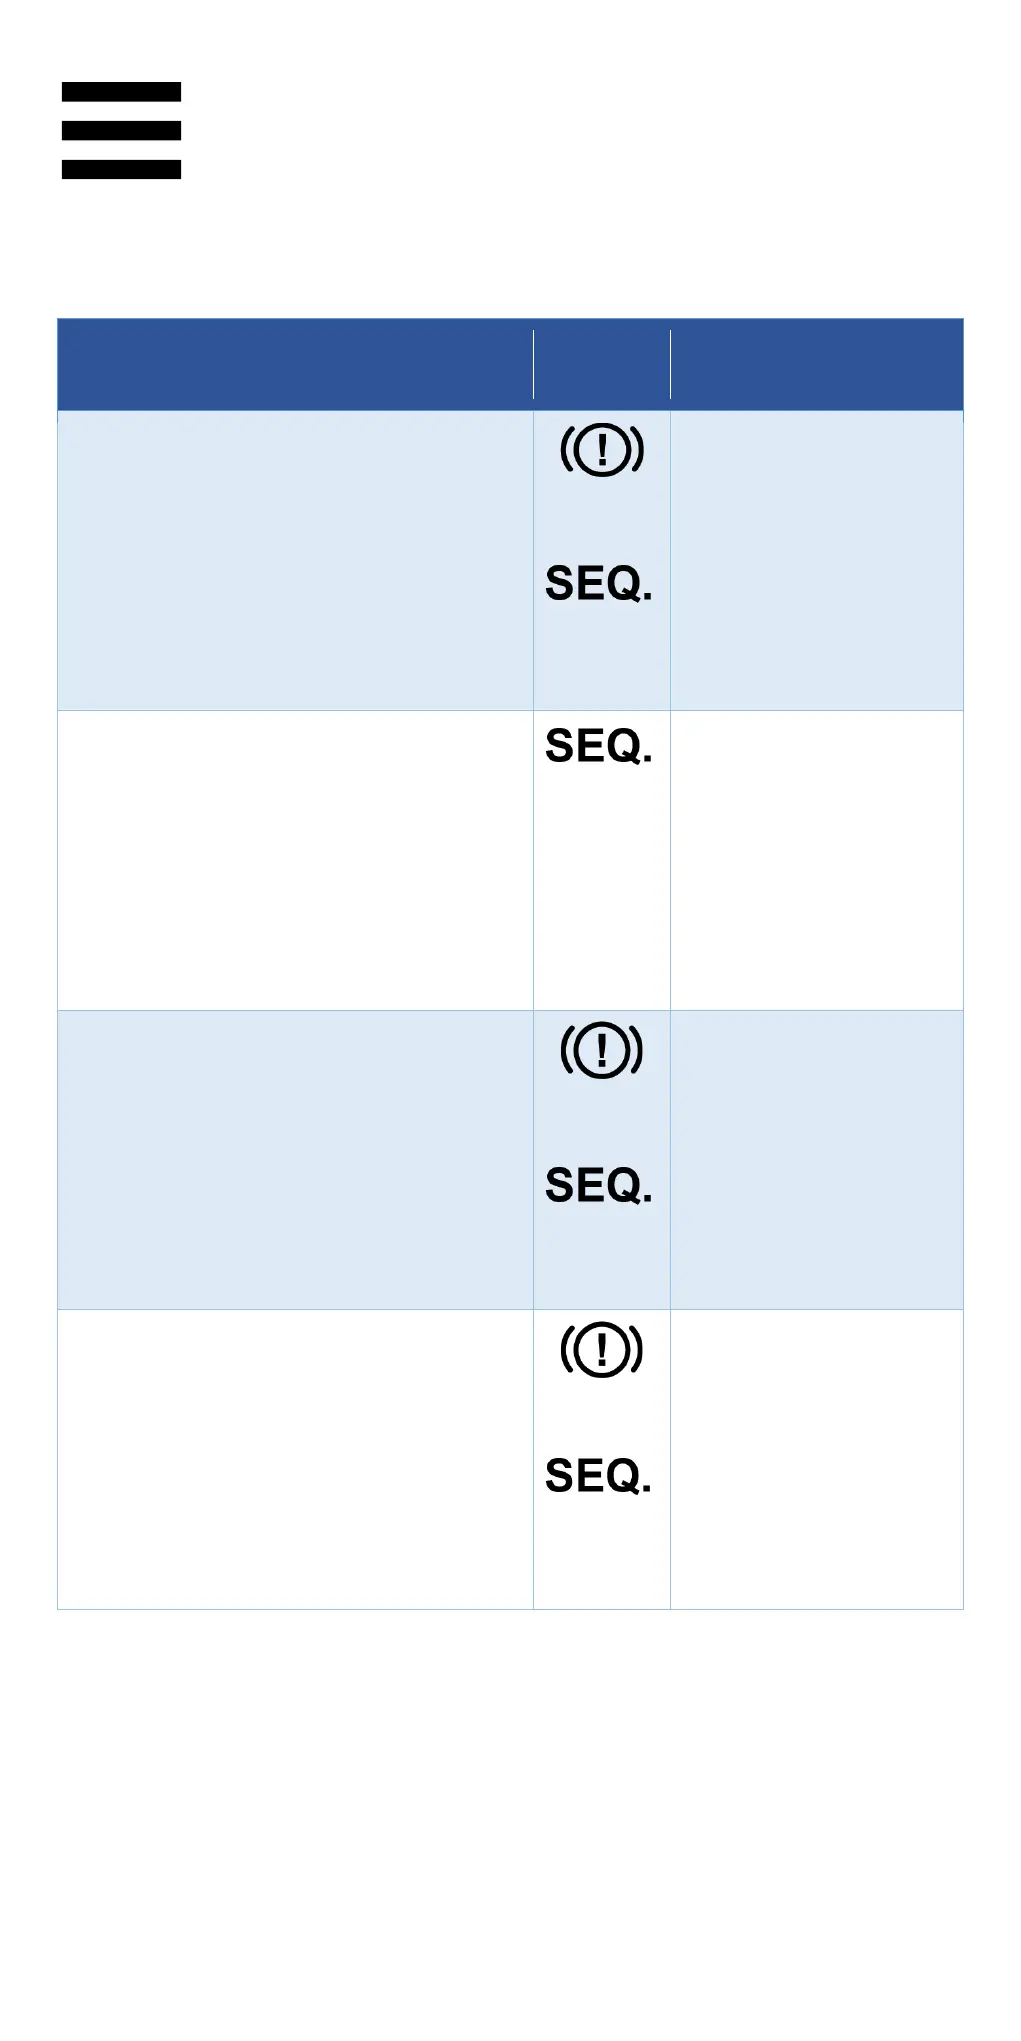
Task: Open the hamburger menu
Action: click(121, 131)
